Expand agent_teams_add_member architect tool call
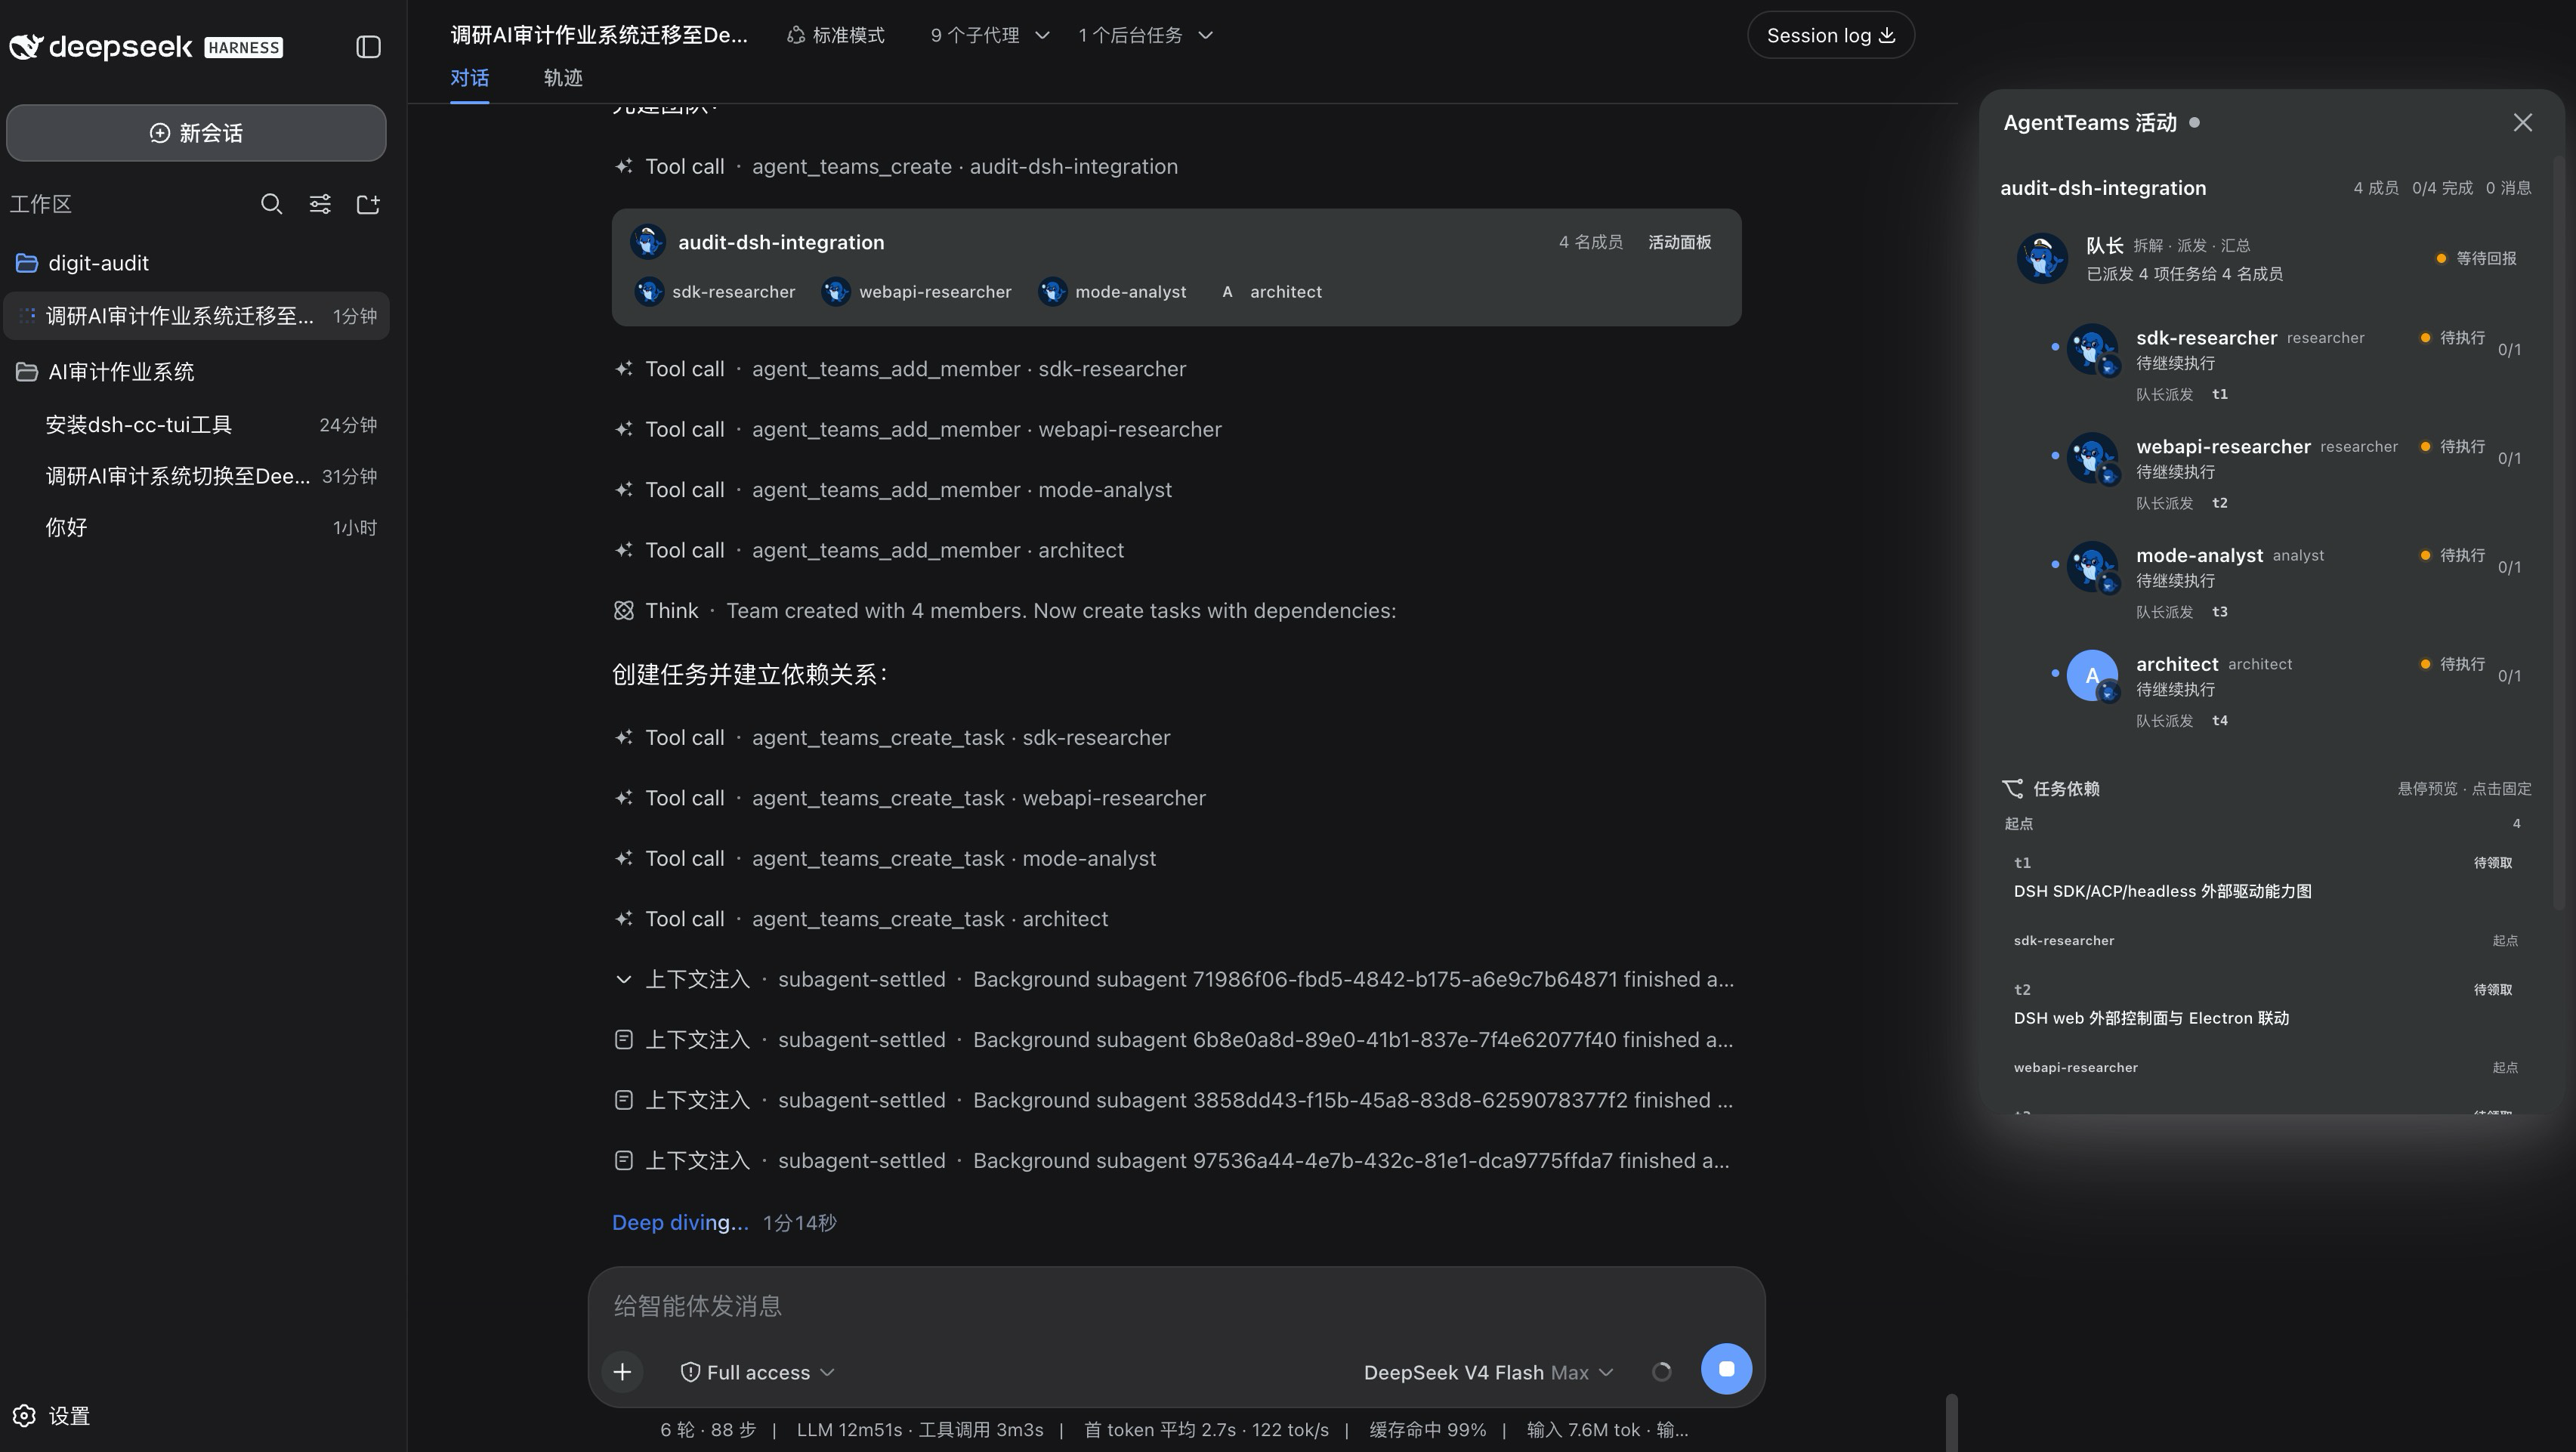This screenshot has height=1452, width=2576. coord(869,551)
